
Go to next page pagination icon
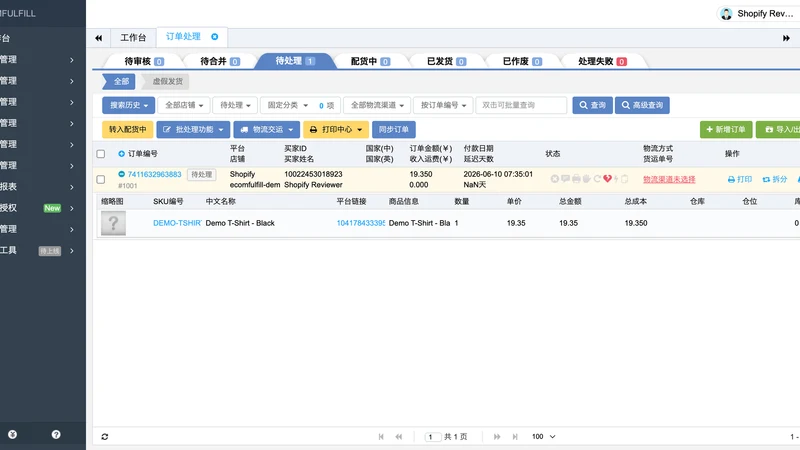497,437
